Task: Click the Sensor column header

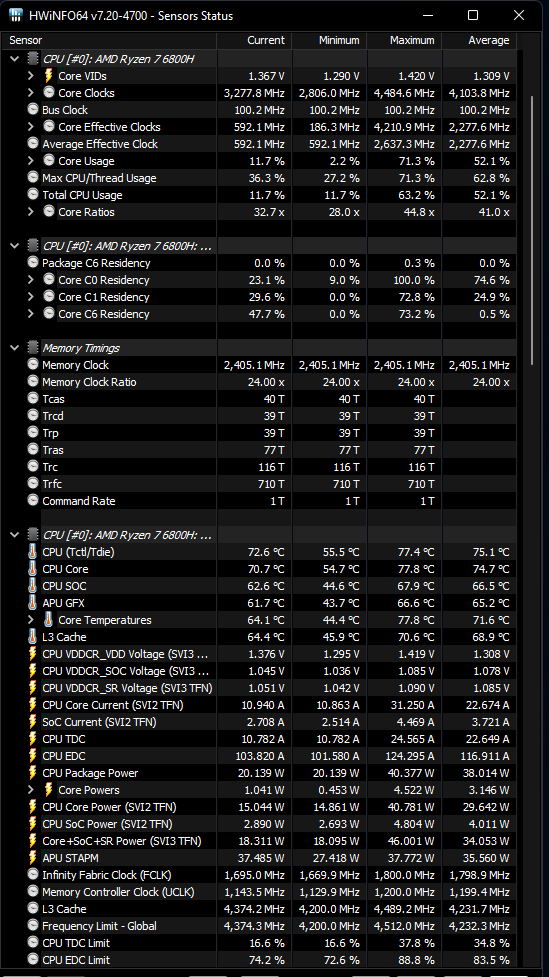Action: click(110, 41)
